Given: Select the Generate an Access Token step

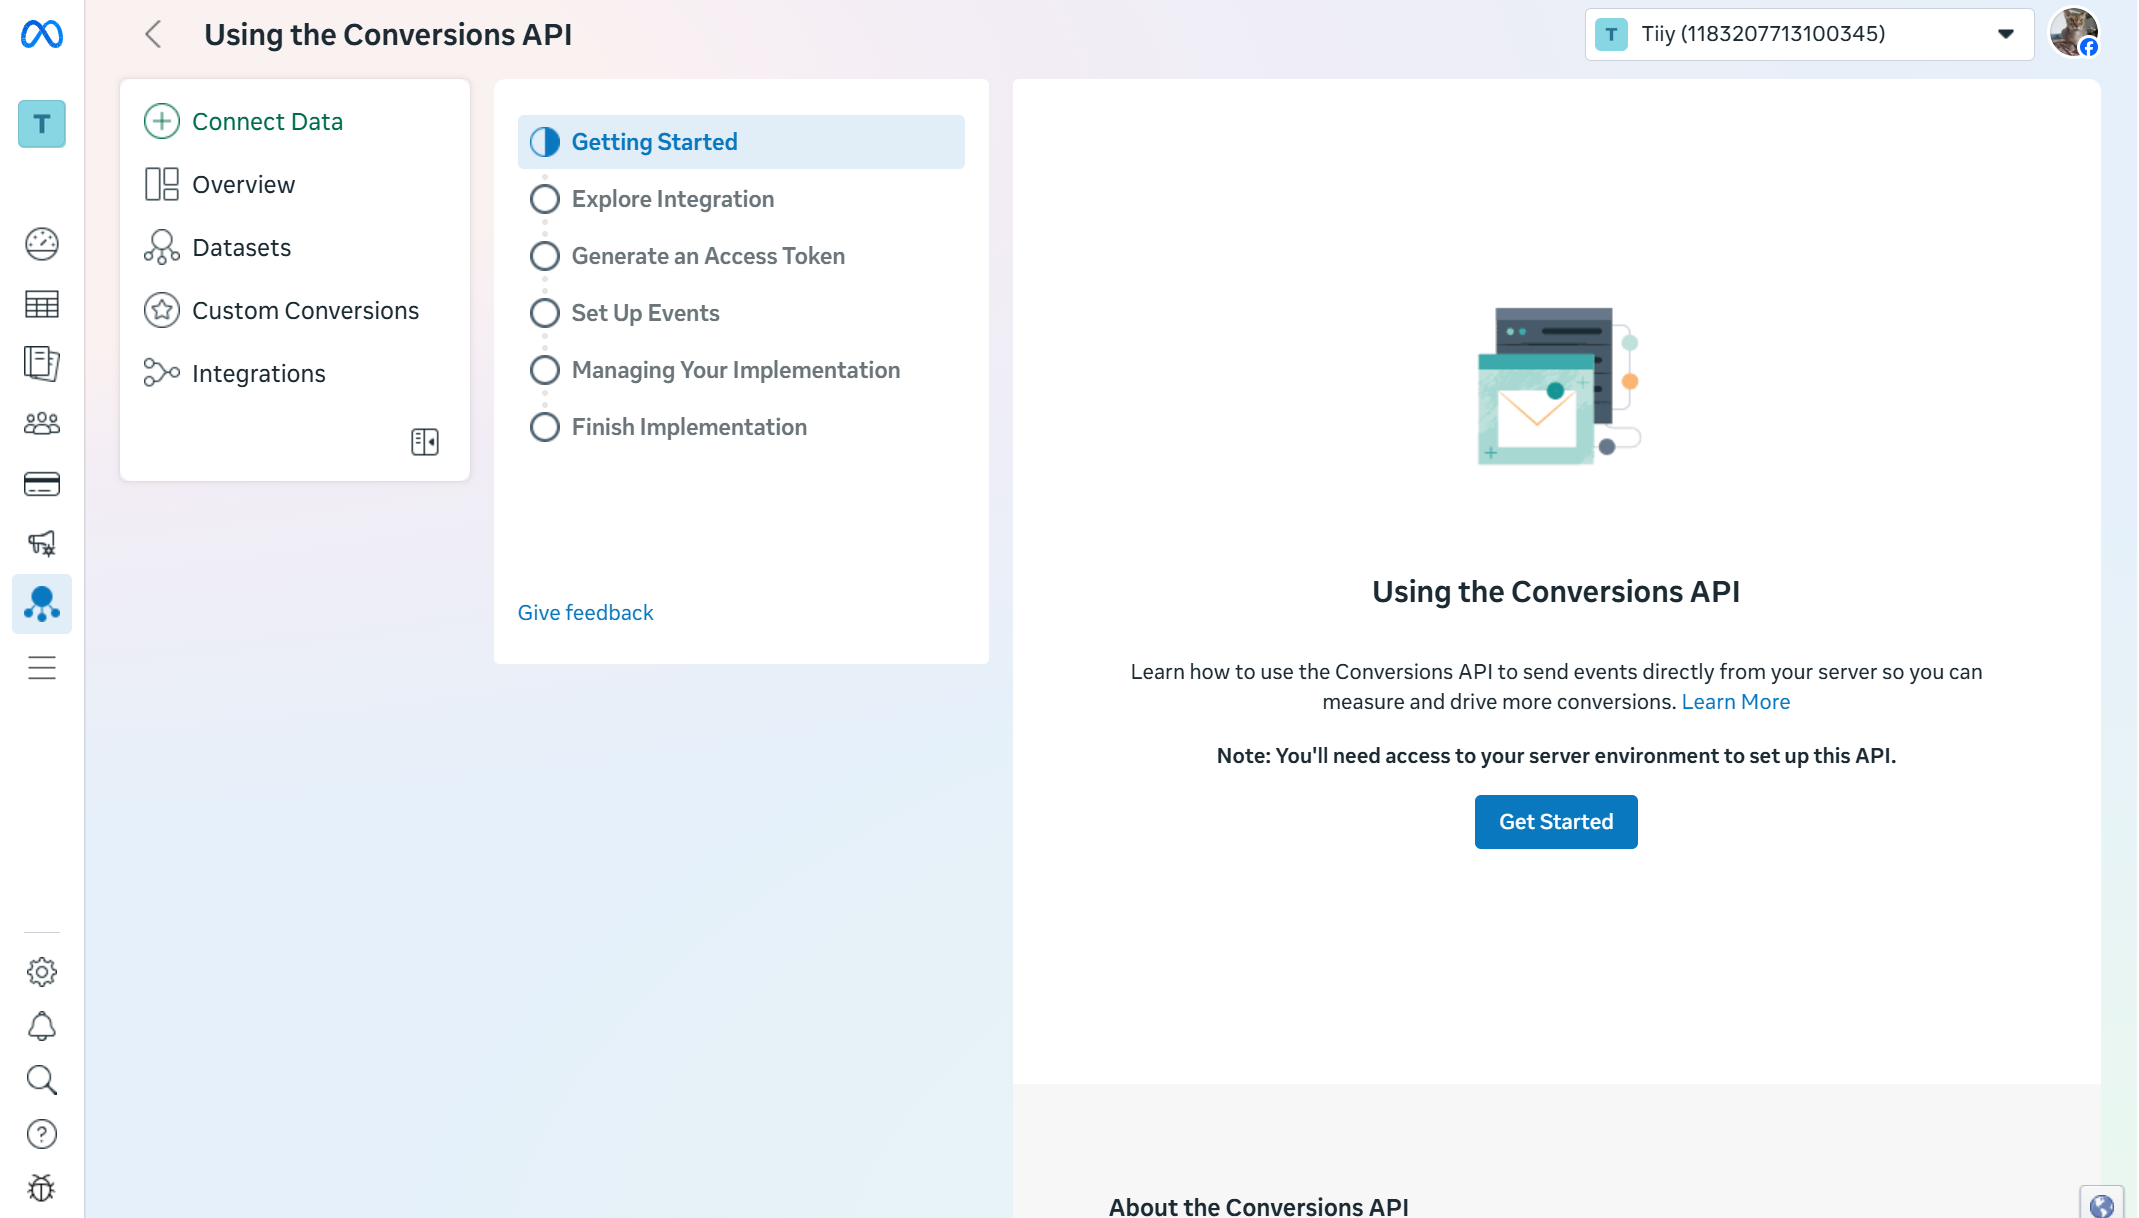Looking at the screenshot, I should tap(707, 256).
